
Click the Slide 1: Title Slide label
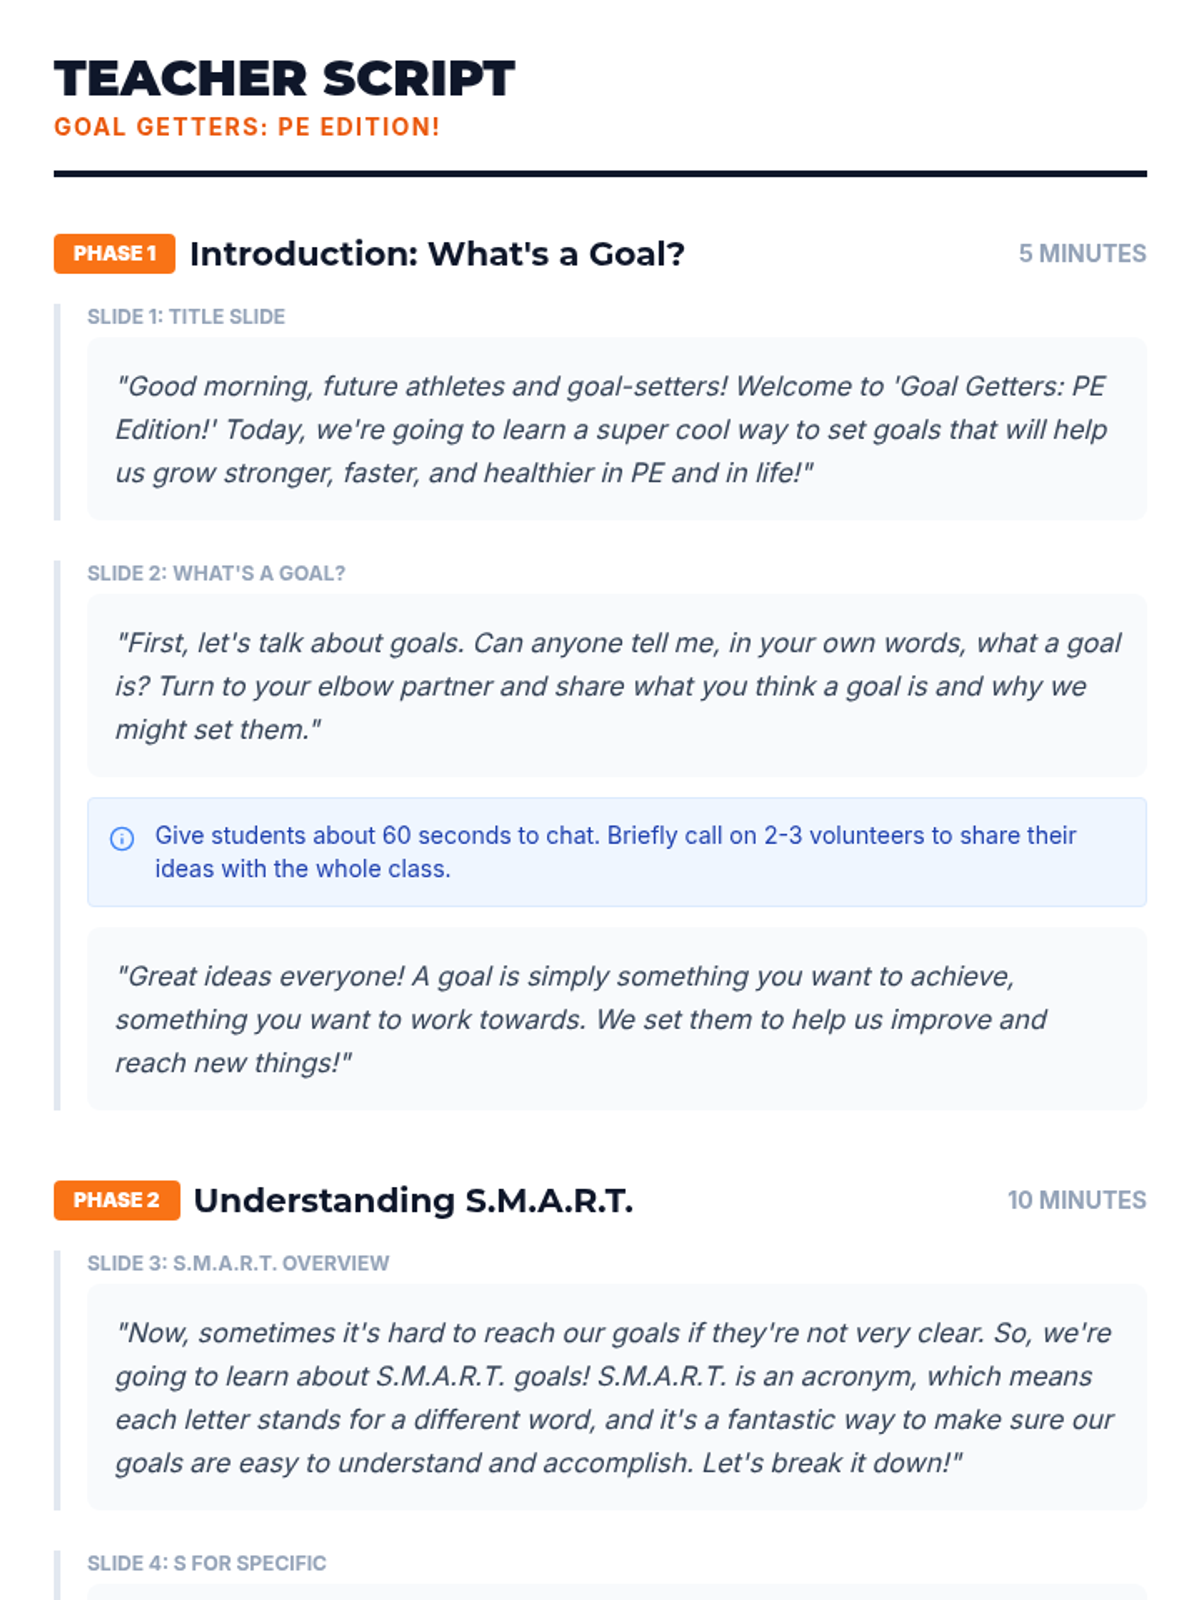pyautogui.click(x=186, y=317)
